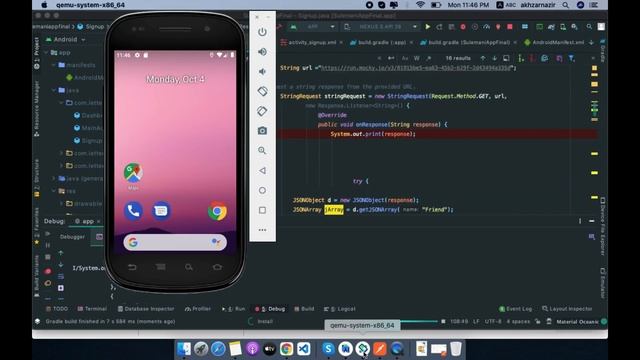Viewport: 640px width, 360px height.
Task: Toggle match case Aa option in find bar
Action: [405, 58]
